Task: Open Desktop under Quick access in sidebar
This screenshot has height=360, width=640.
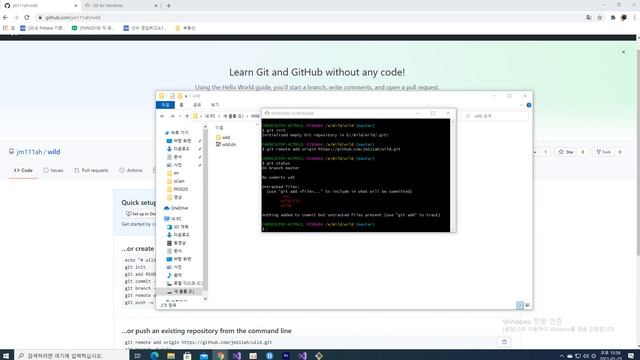Action: [179, 141]
